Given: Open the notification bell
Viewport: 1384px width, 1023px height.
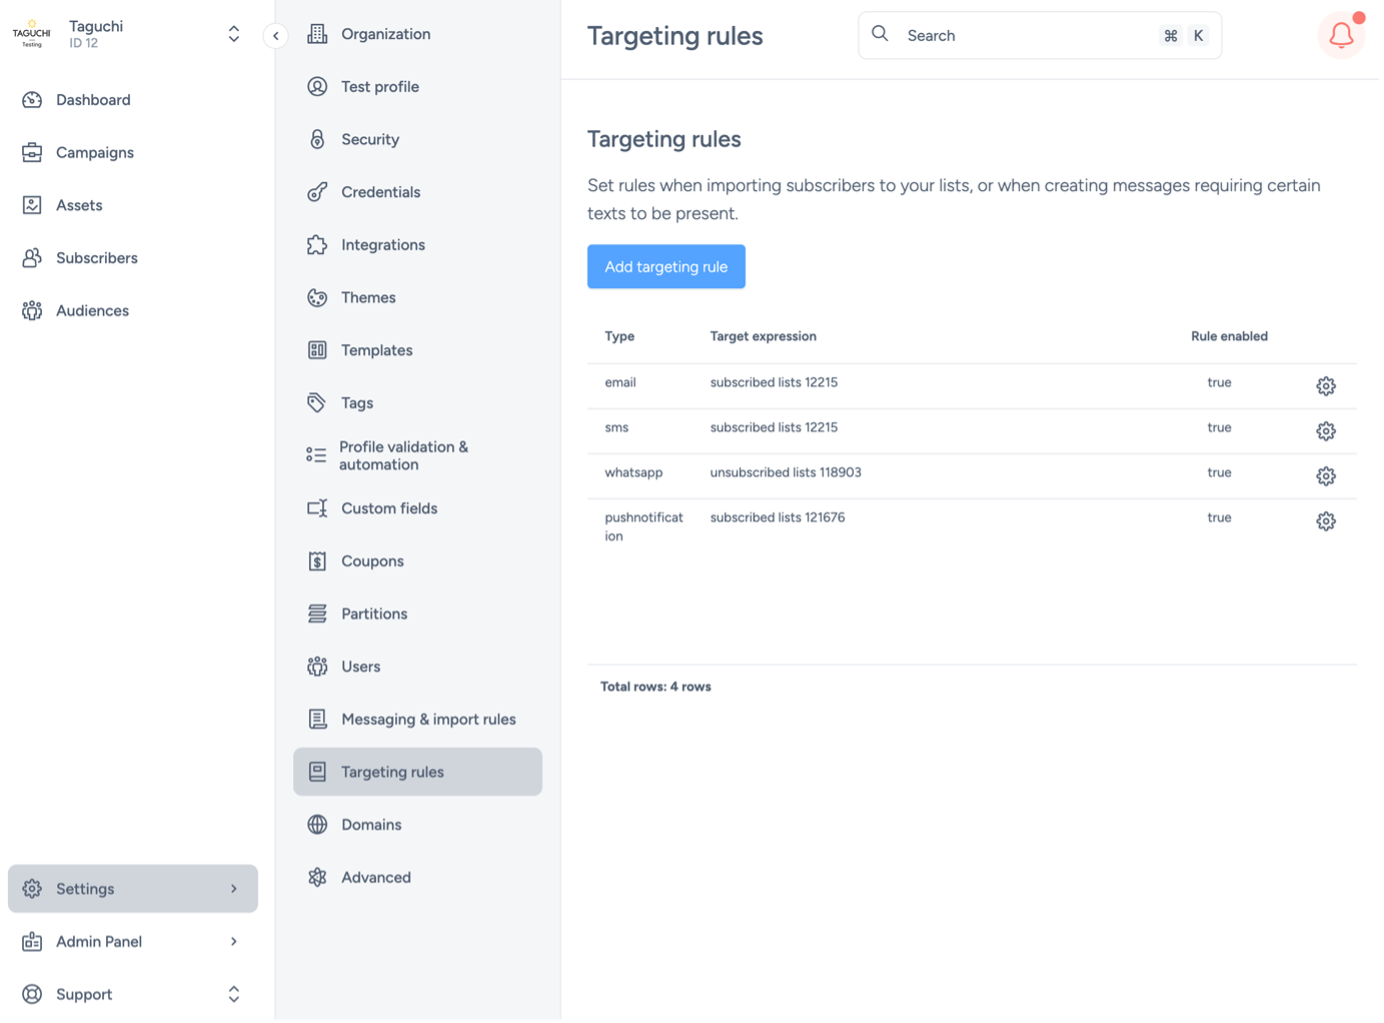Looking at the screenshot, I should (x=1340, y=33).
